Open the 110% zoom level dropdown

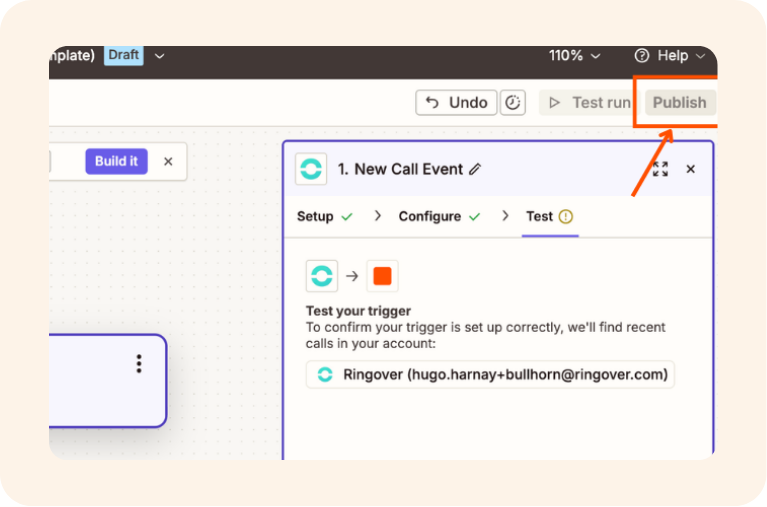coord(575,56)
